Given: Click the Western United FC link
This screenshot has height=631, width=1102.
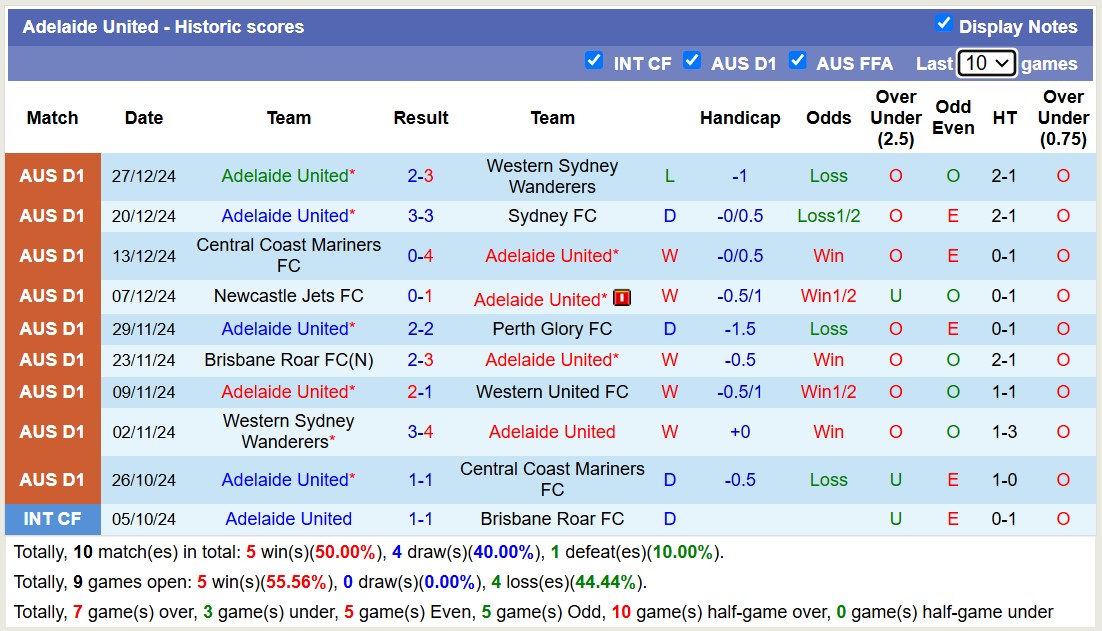Looking at the screenshot, I should (x=553, y=392).
